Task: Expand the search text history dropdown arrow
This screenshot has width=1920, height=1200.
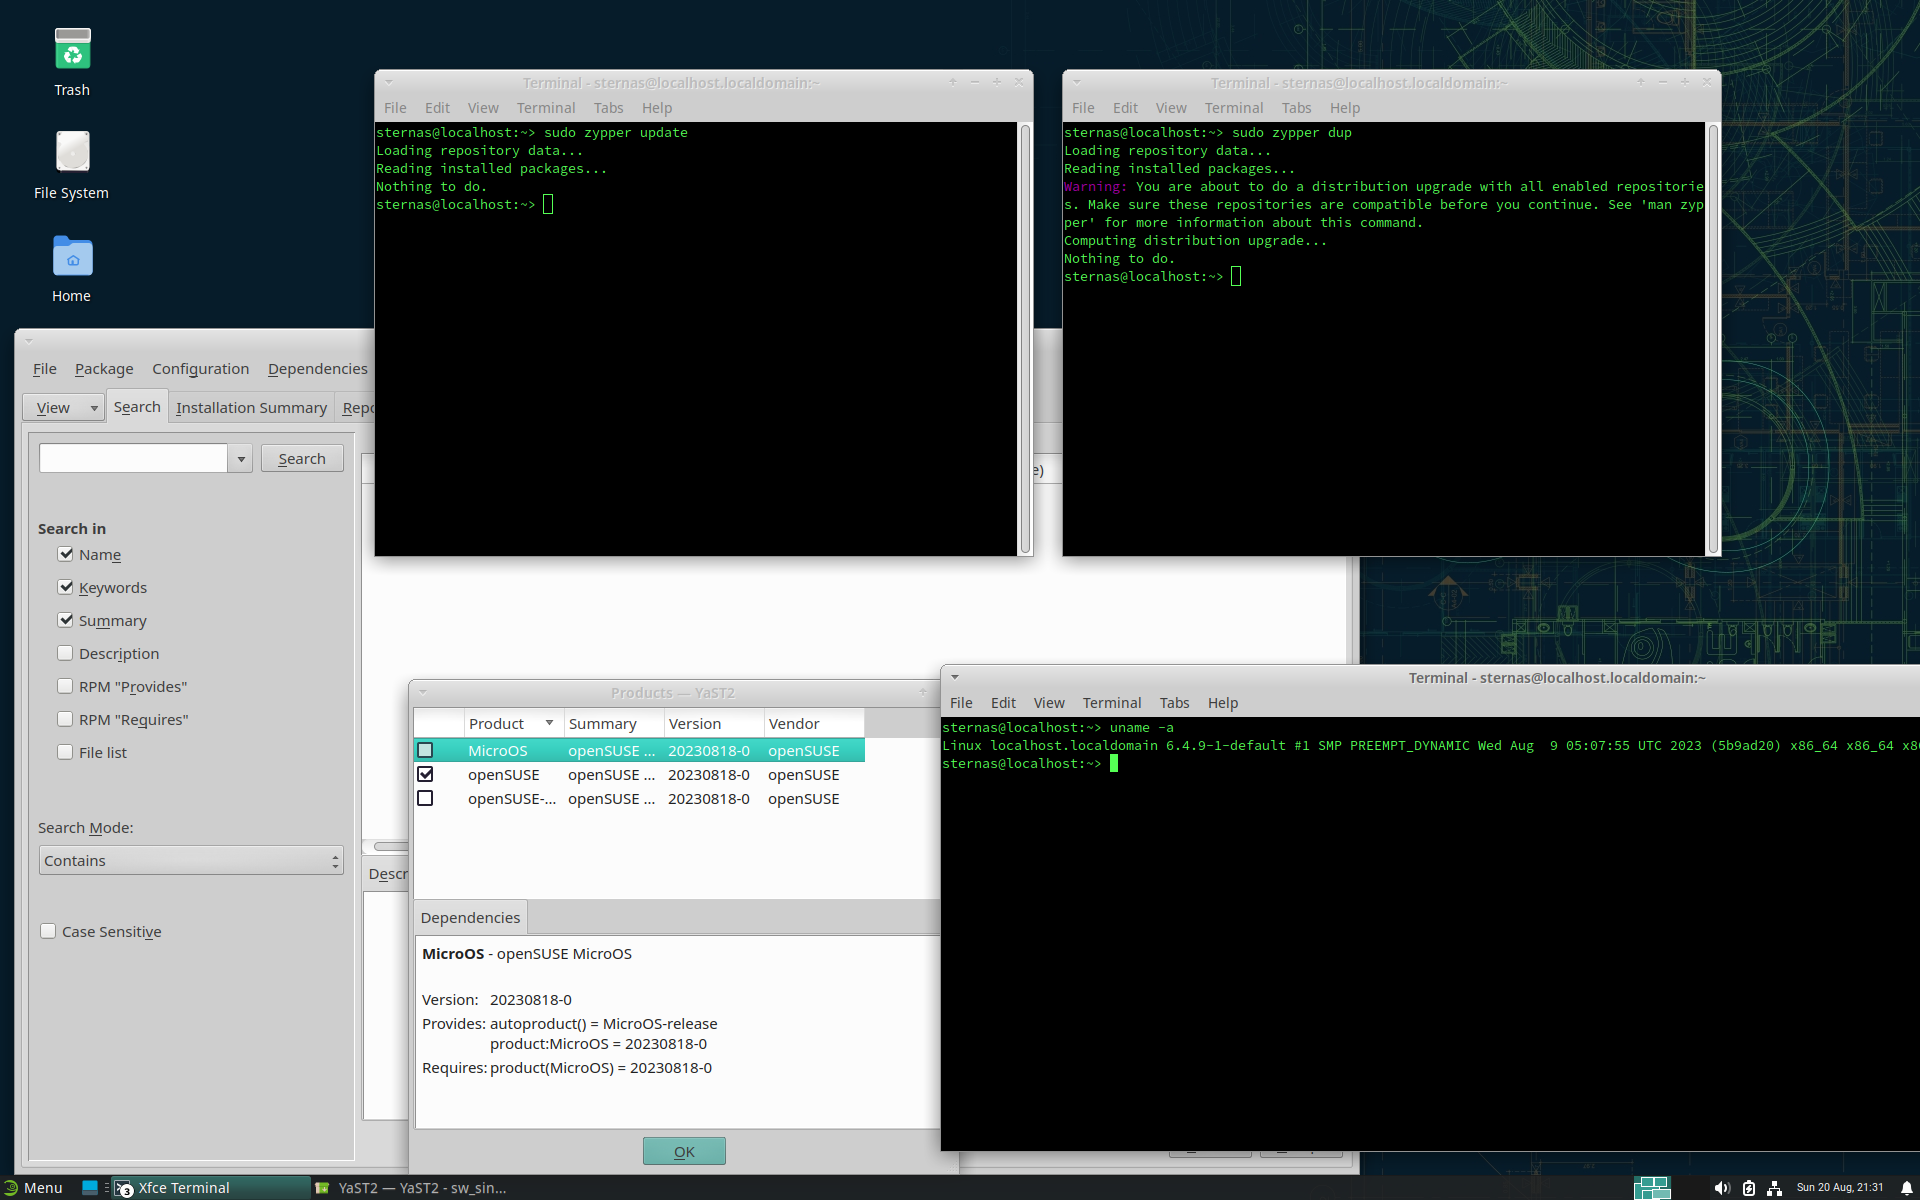Action: [240, 459]
